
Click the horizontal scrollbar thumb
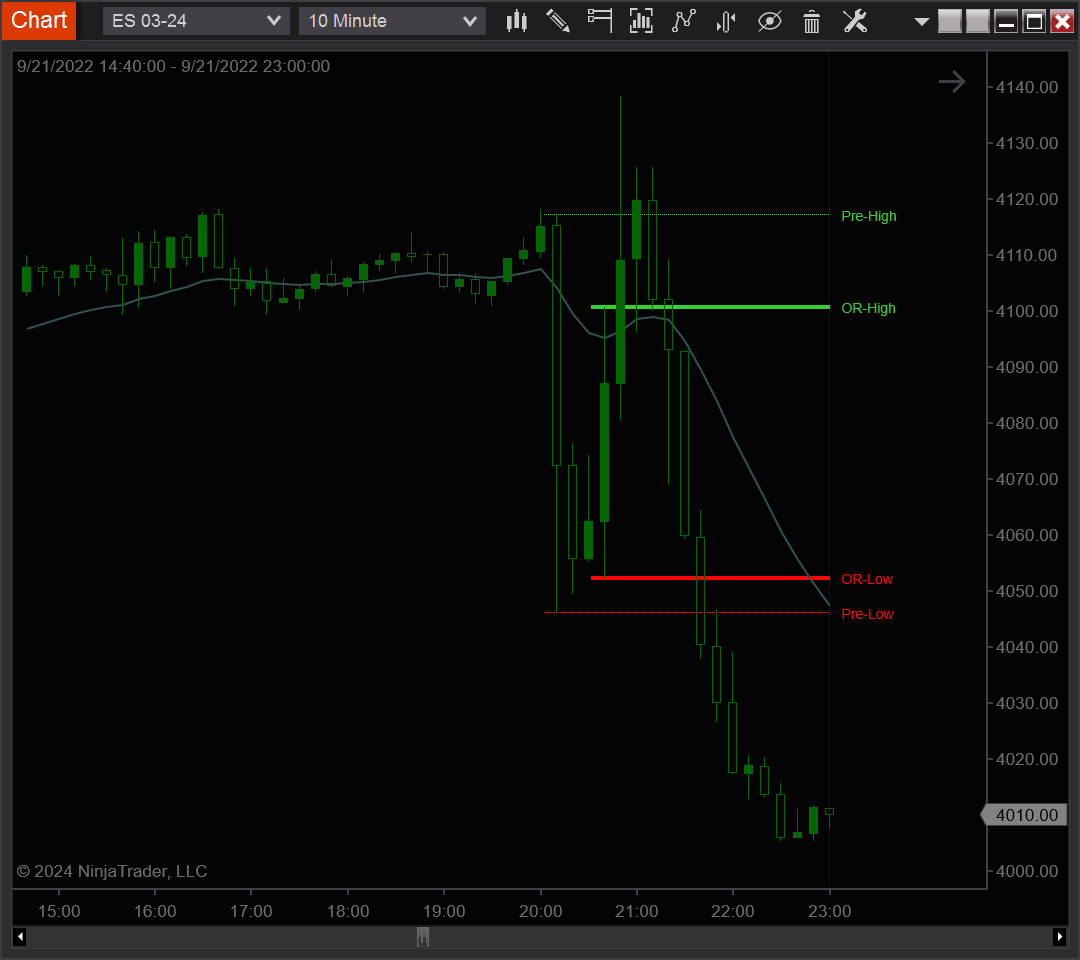423,937
